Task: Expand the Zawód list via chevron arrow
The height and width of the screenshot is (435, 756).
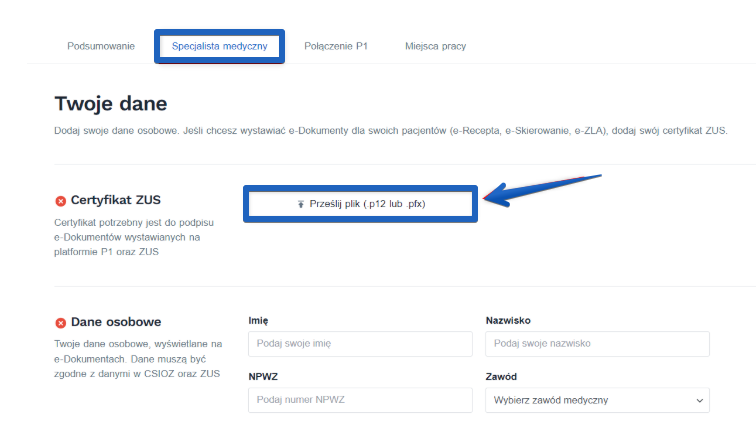Action: 699,401
